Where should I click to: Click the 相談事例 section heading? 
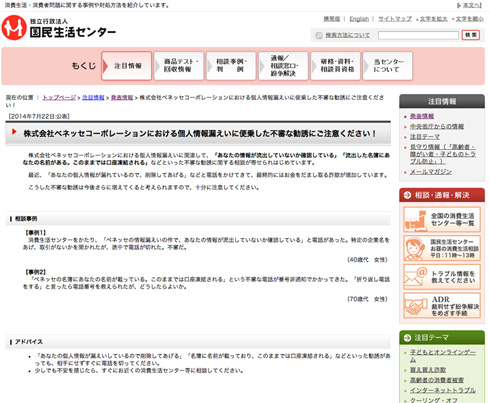pos(26,219)
